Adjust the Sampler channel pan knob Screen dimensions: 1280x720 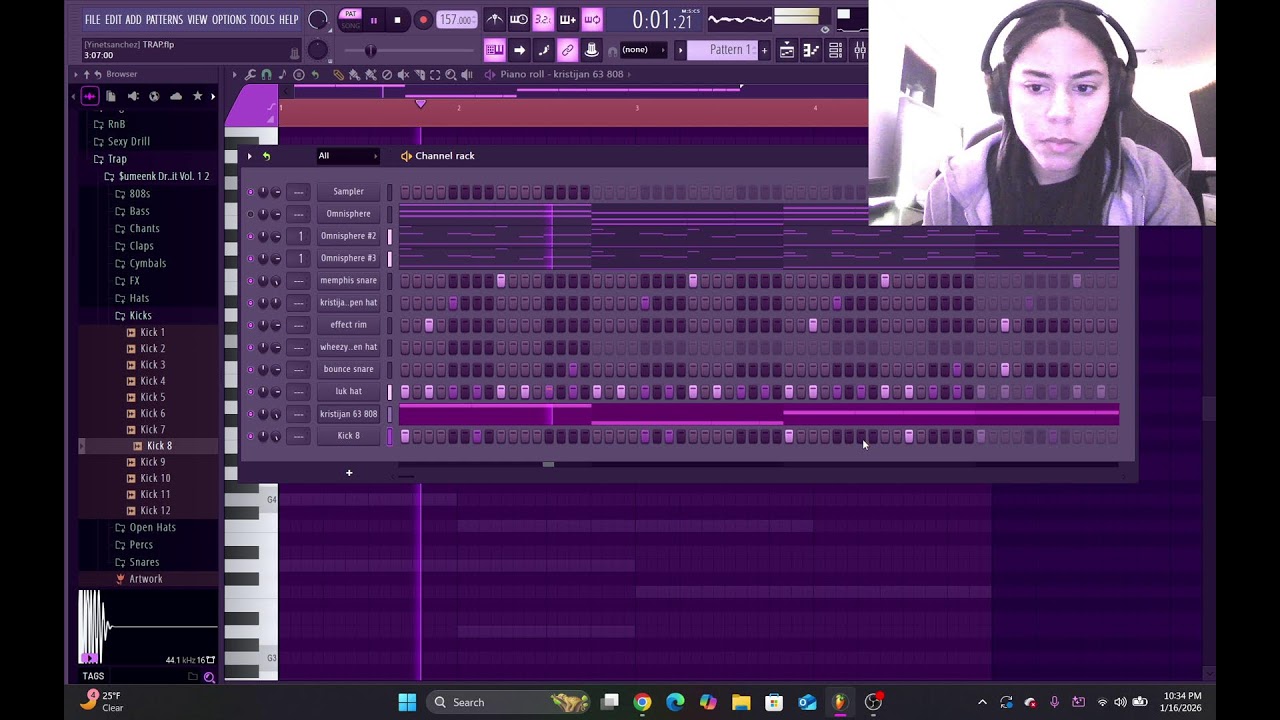click(x=263, y=192)
